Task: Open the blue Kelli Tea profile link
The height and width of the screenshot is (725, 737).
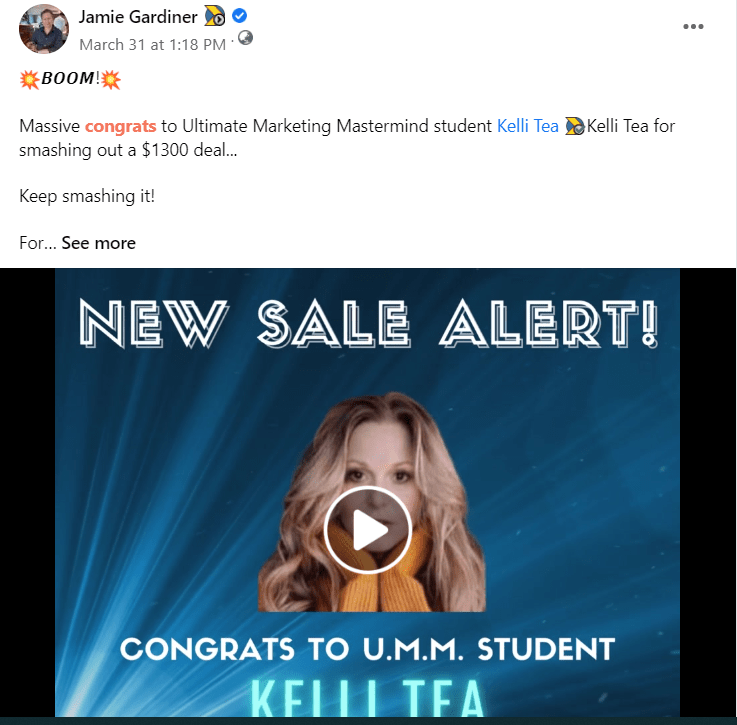Action: click(x=528, y=126)
